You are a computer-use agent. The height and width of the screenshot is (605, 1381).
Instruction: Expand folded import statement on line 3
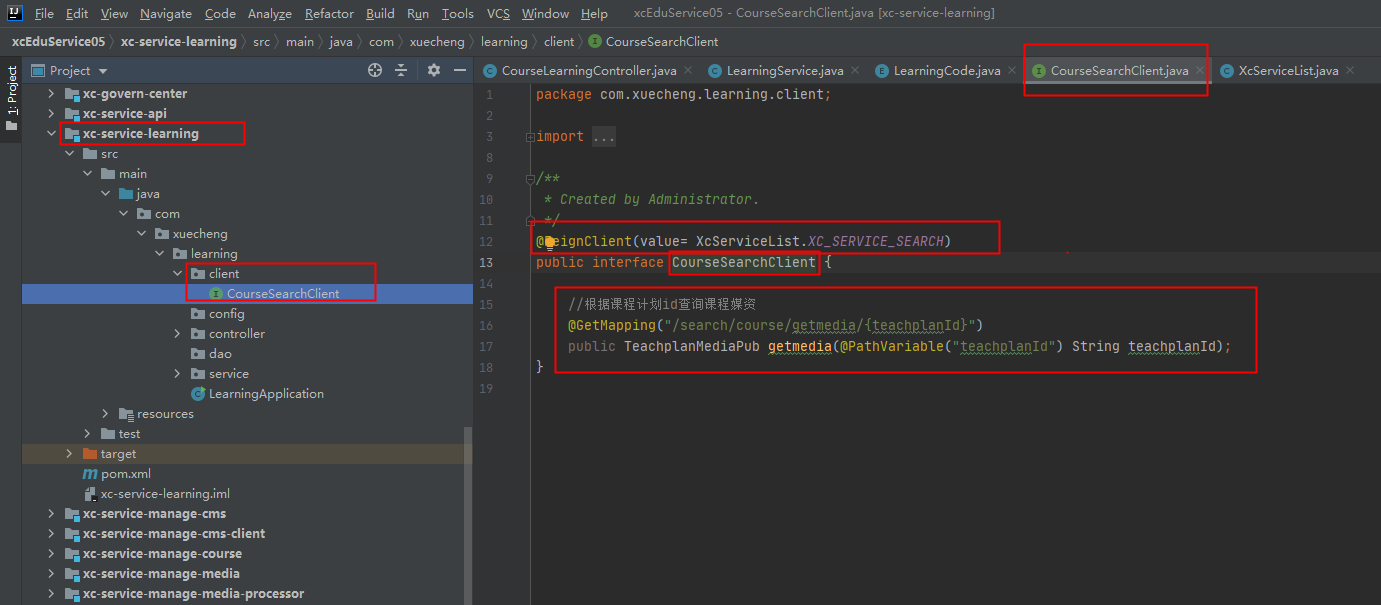pyautogui.click(x=530, y=137)
